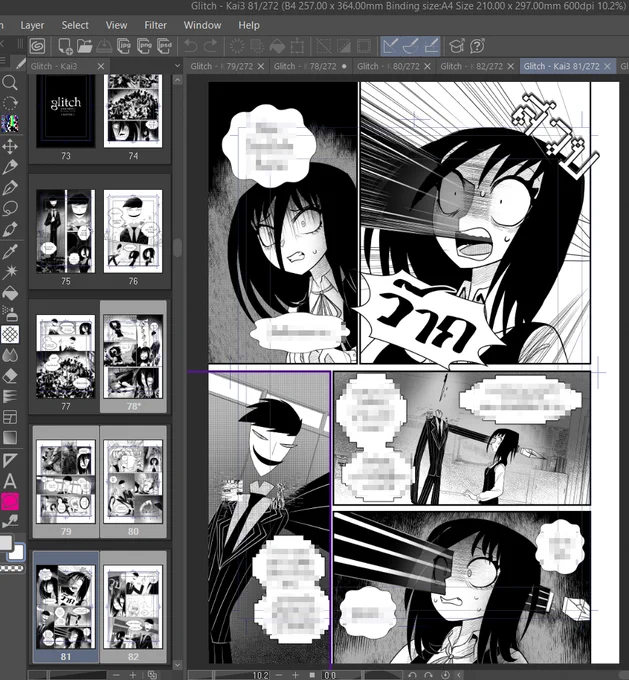Viewport: 629px width, 680px height.
Task: Select the Airbrush tool
Action: coord(10,313)
